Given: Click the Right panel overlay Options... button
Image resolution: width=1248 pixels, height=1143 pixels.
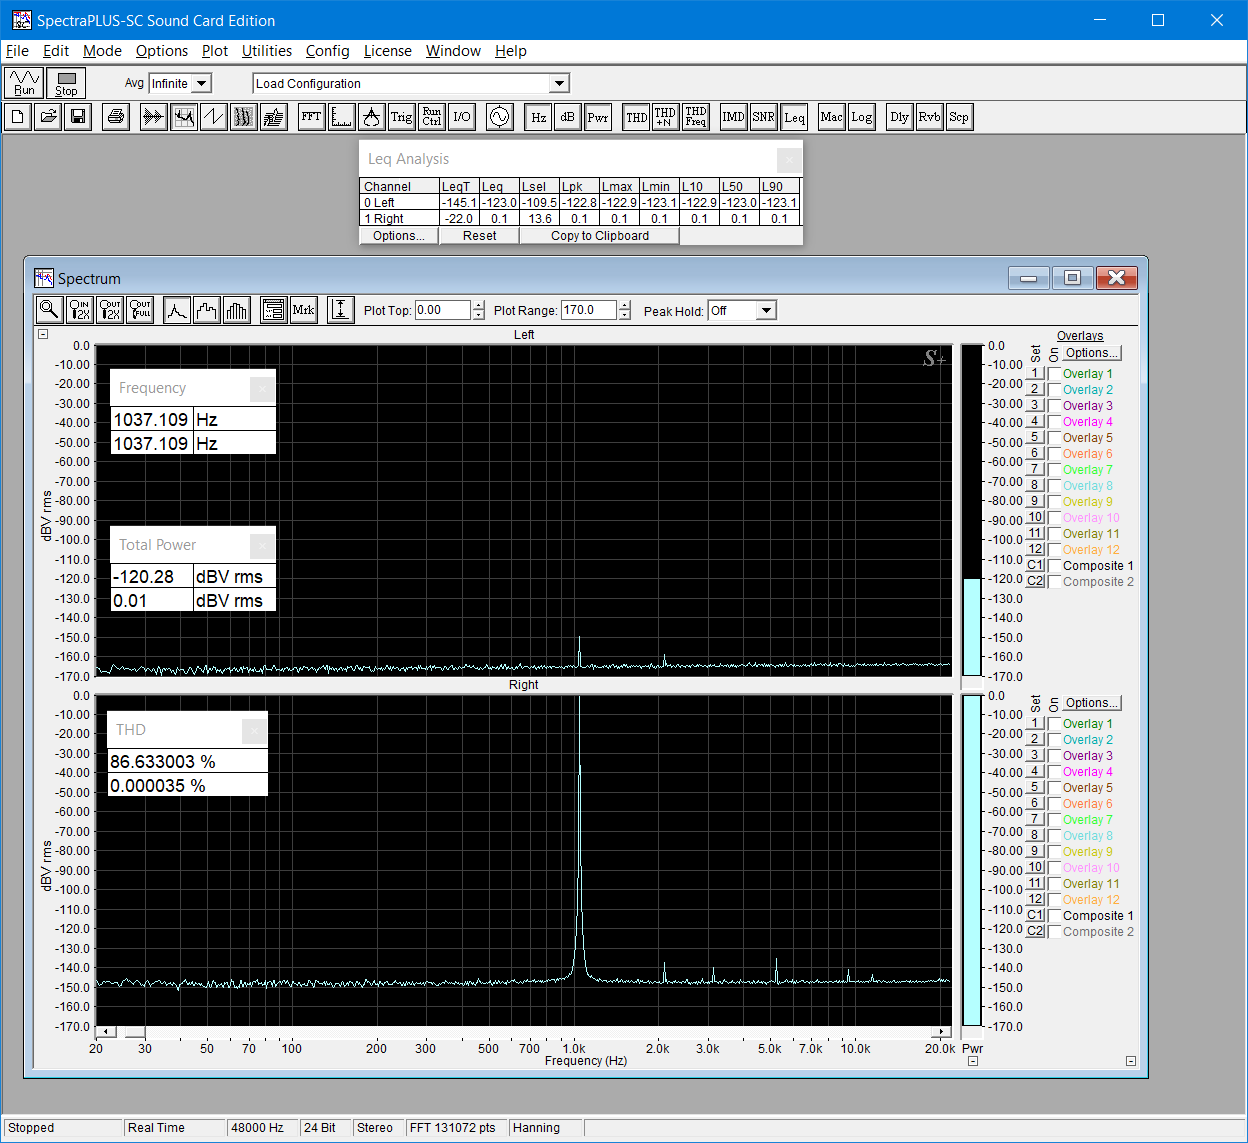Looking at the screenshot, I should pos(1091,703).
